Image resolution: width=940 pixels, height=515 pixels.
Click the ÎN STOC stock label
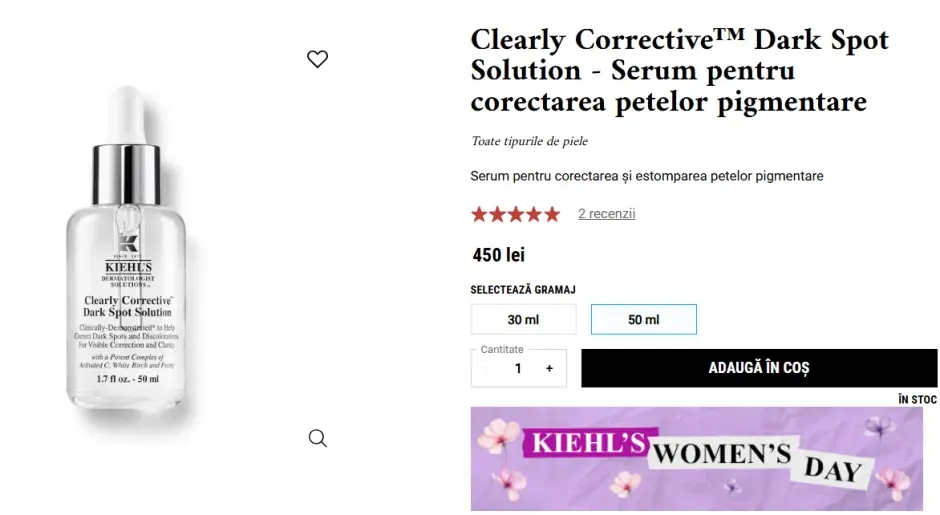pos(917,399)
